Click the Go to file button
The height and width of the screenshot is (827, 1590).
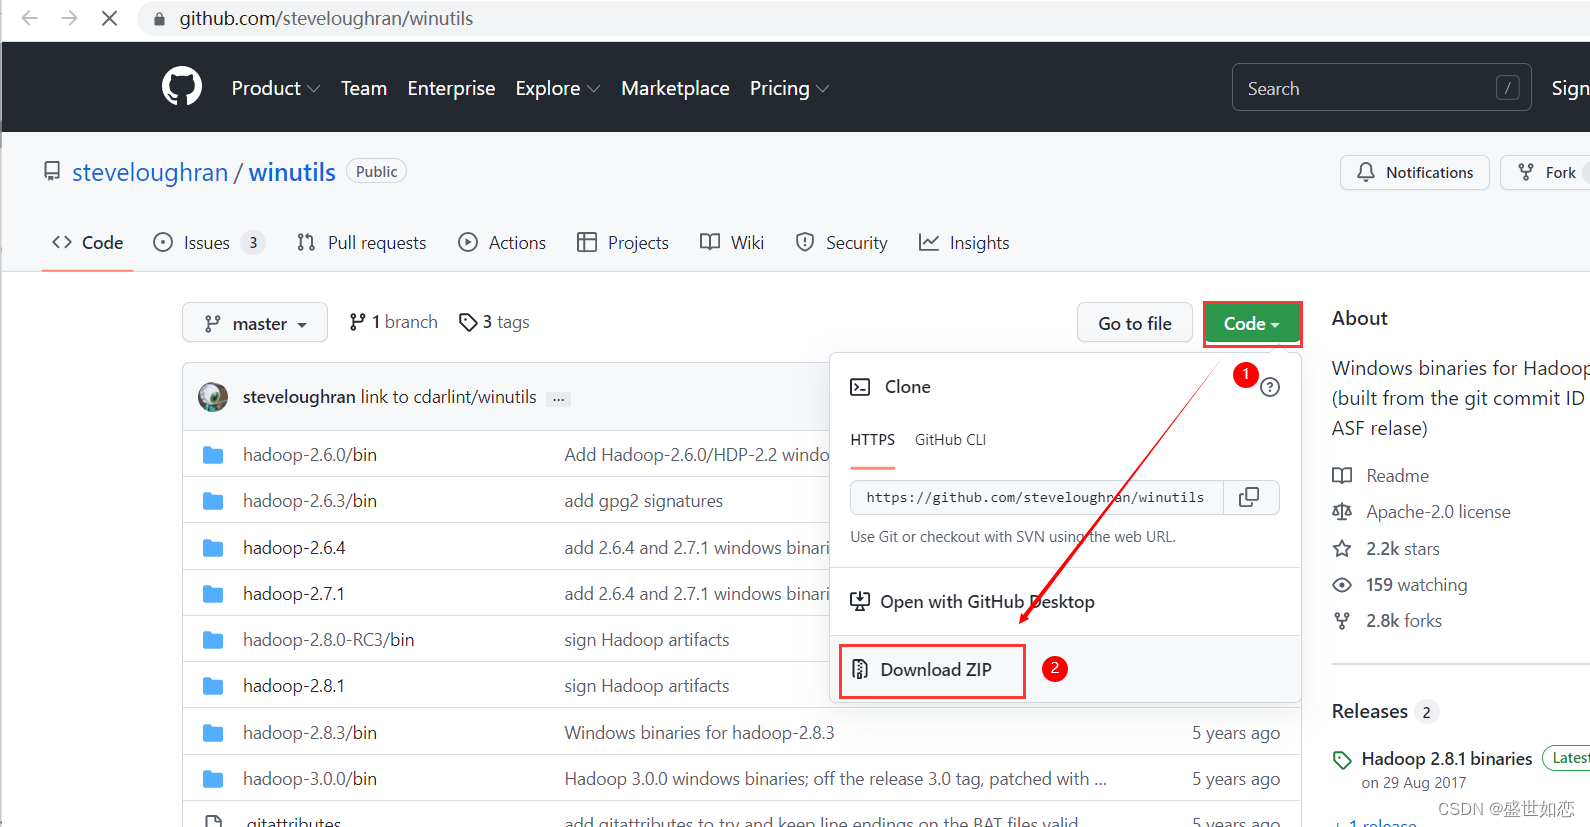(1135, 323)
